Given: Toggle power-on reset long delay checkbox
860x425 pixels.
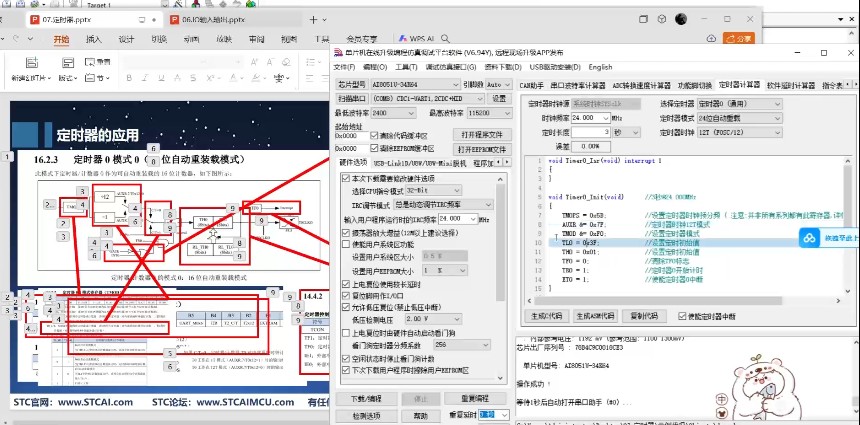Looking at the screenshot, I should point(346,285).
